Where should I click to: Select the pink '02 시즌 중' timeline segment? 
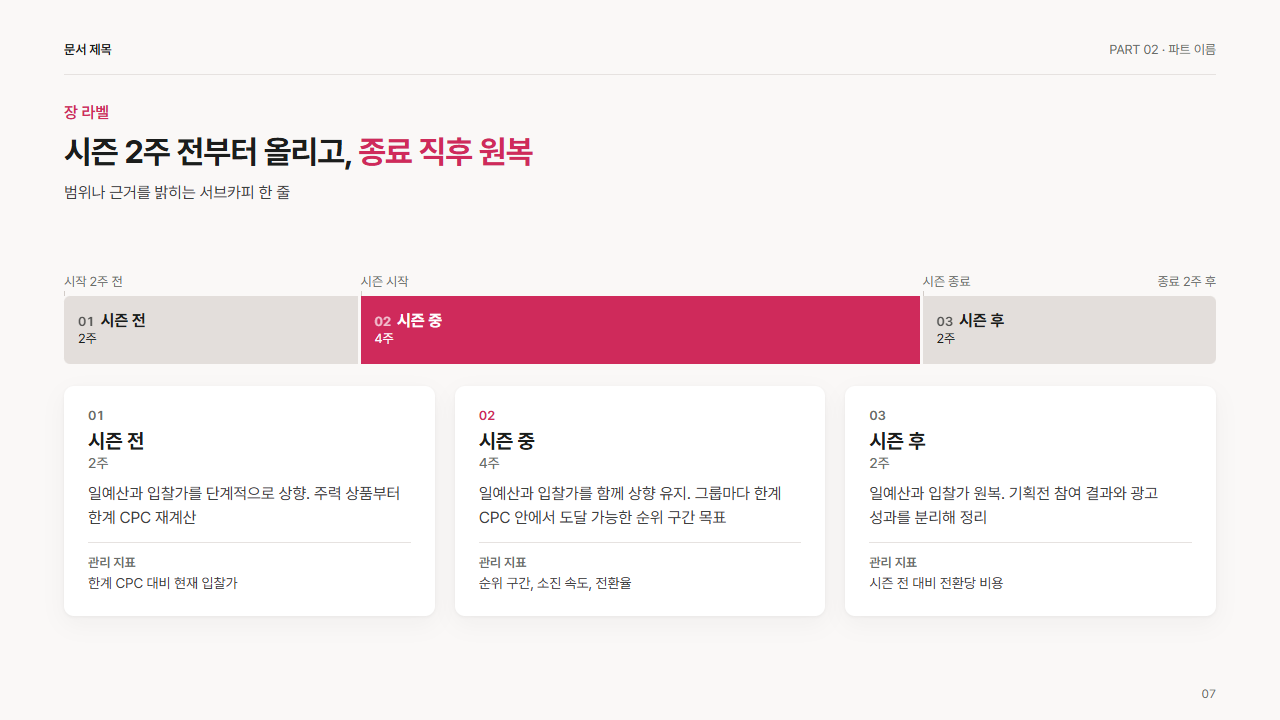[640, 330]
